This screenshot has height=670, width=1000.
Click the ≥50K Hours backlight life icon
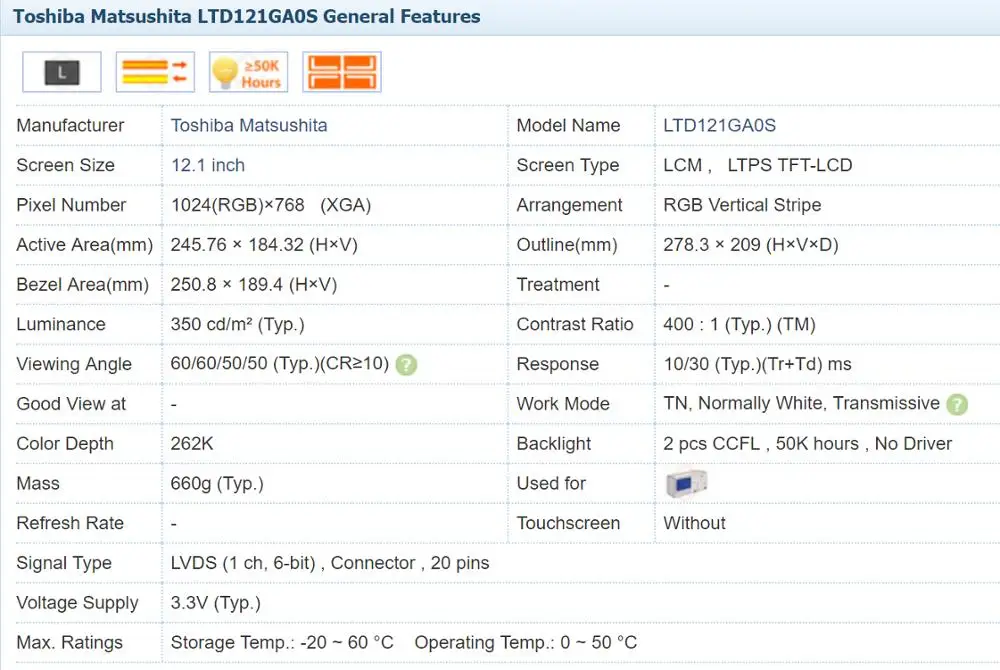(x=249, y=72)
